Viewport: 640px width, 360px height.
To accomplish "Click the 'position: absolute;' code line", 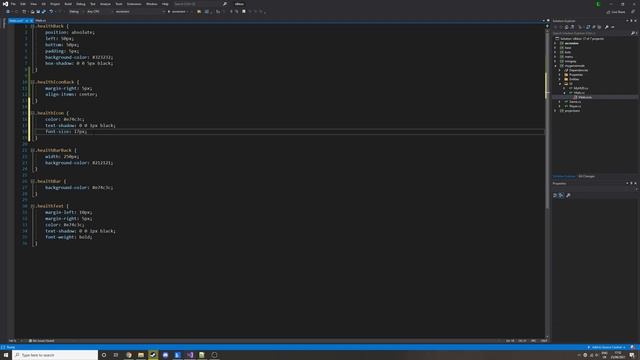I will (x=70, y=32).
